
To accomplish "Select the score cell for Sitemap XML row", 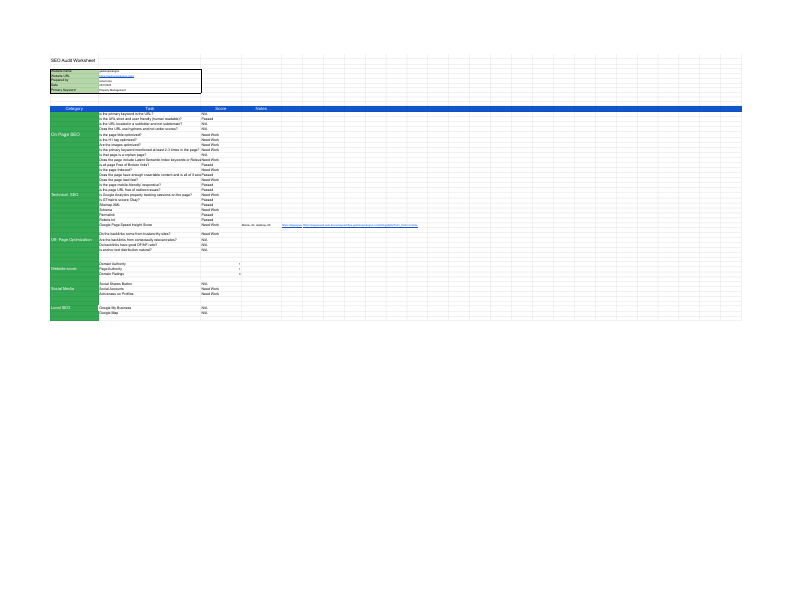I will tap(221, 205).
